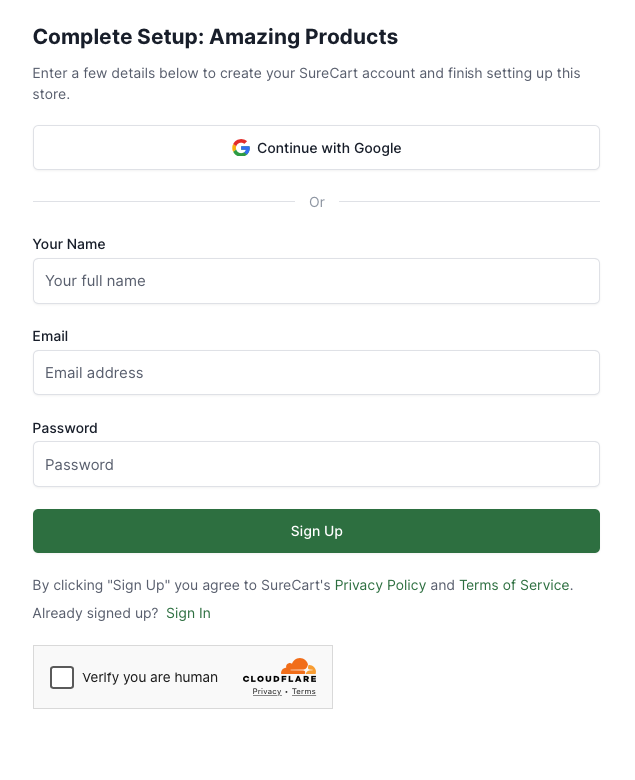Open Cloudflare's small Terms link
The height and width of the screenshot is (780, 635).
(304, 692)
